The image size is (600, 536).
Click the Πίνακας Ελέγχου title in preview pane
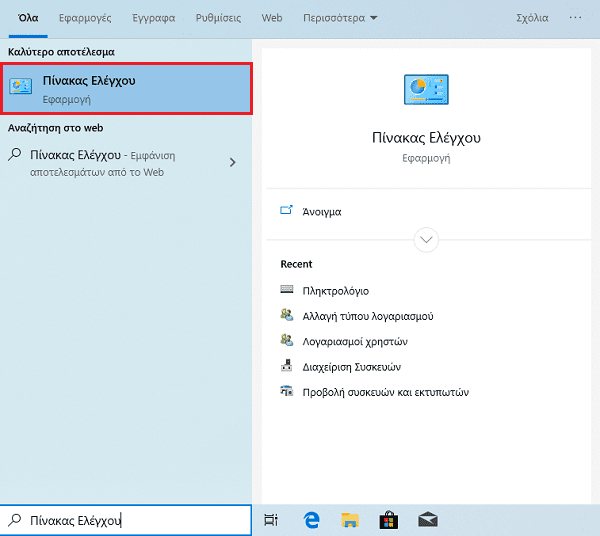click(426, 138)
